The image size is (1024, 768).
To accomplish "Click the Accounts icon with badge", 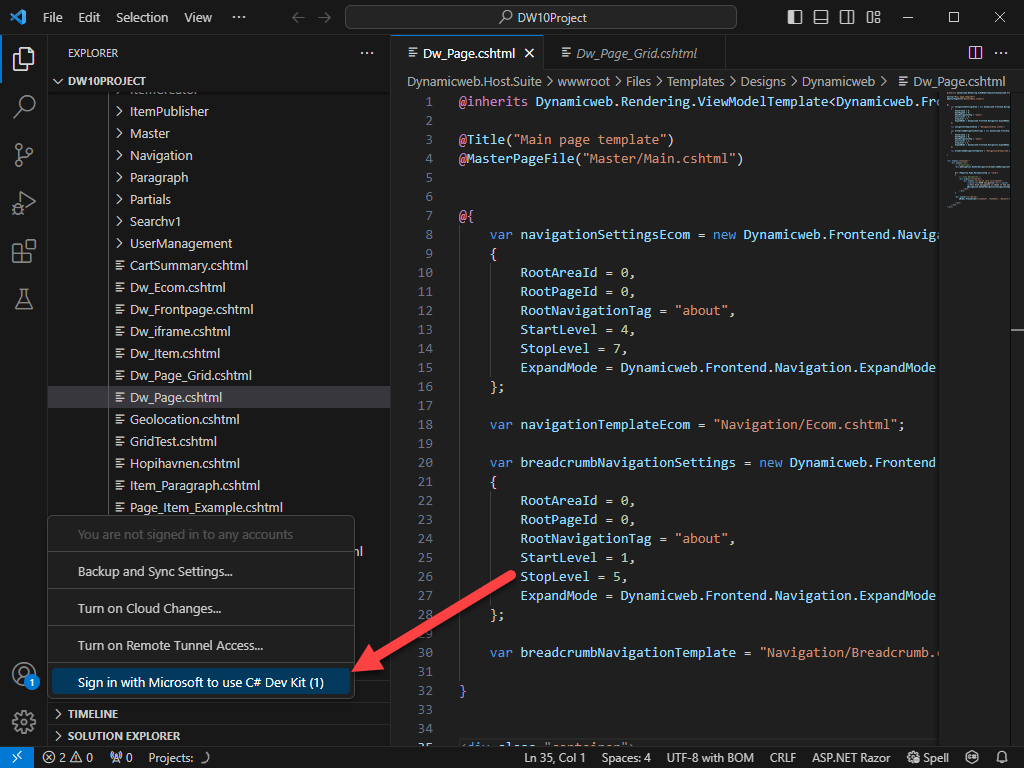I will (x=24, y=675).
